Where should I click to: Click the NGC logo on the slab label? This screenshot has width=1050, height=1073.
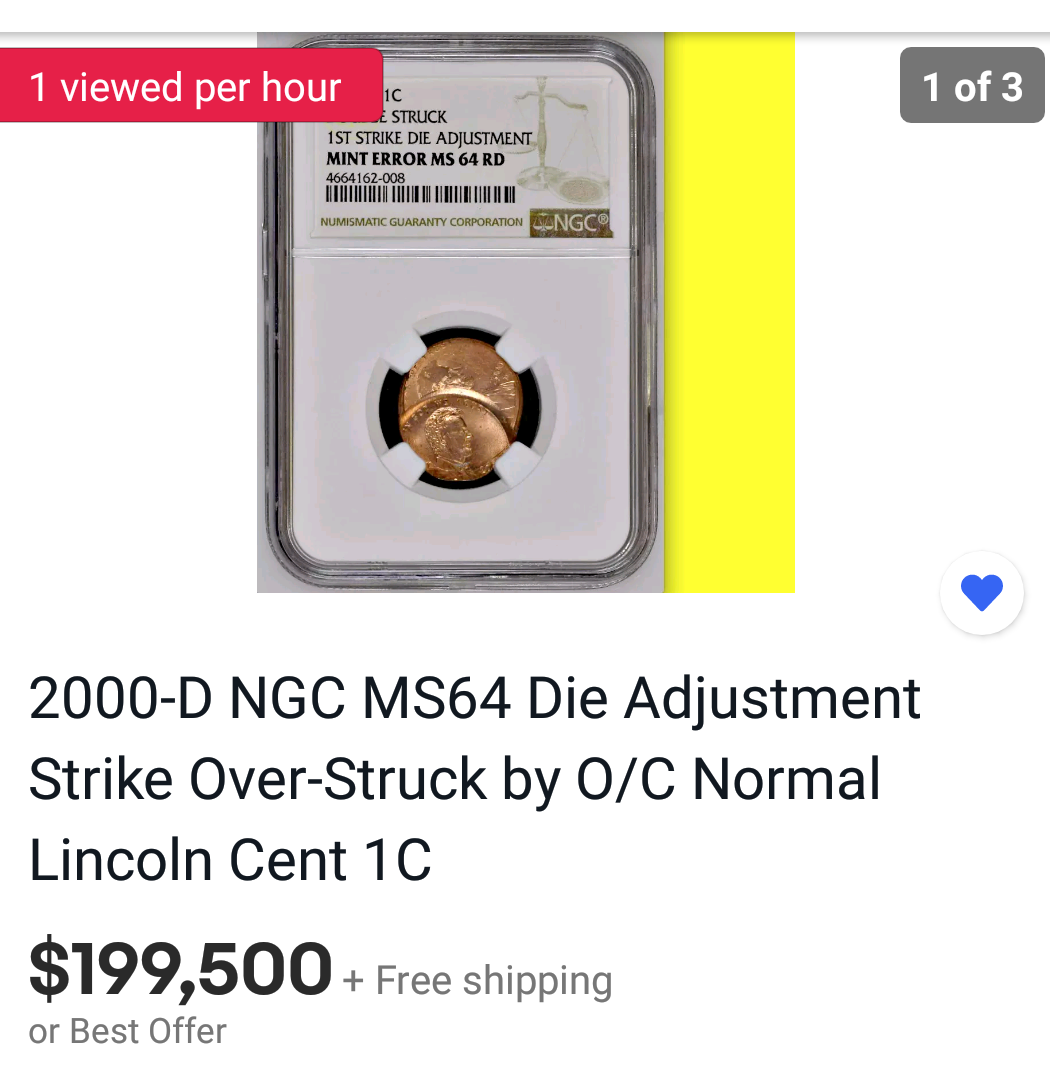pos(571,223)
